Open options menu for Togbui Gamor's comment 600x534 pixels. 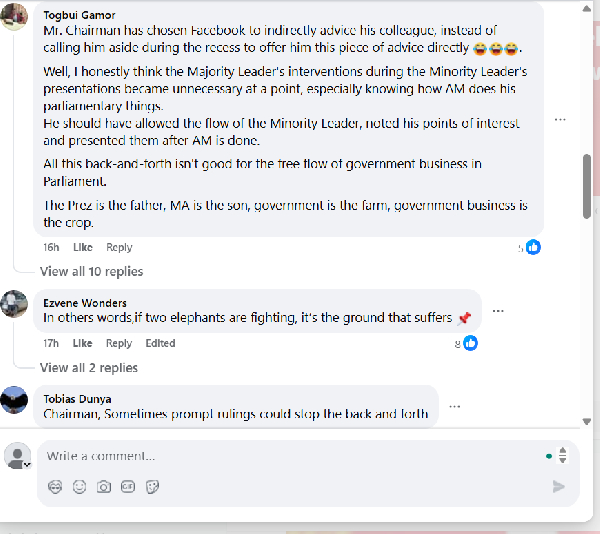pyautogui.click(x=560, y=119)
